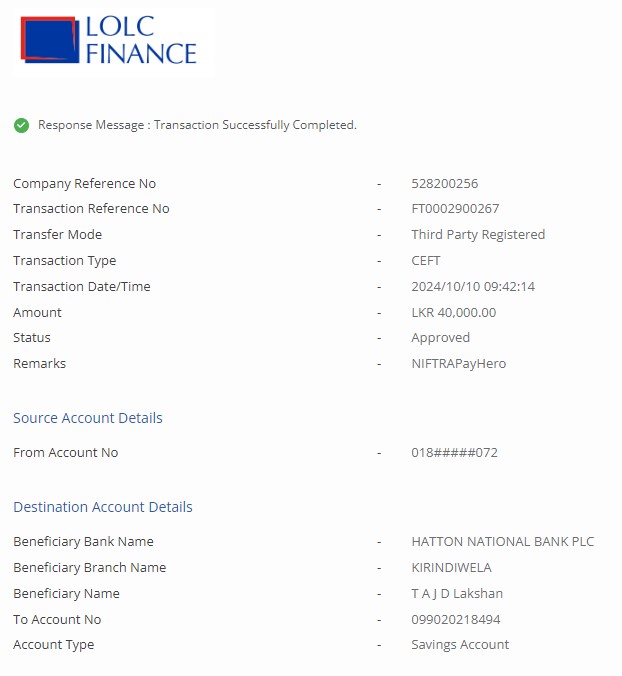
Task: Select the CEFT transaction type value
Action: point(425,261)
